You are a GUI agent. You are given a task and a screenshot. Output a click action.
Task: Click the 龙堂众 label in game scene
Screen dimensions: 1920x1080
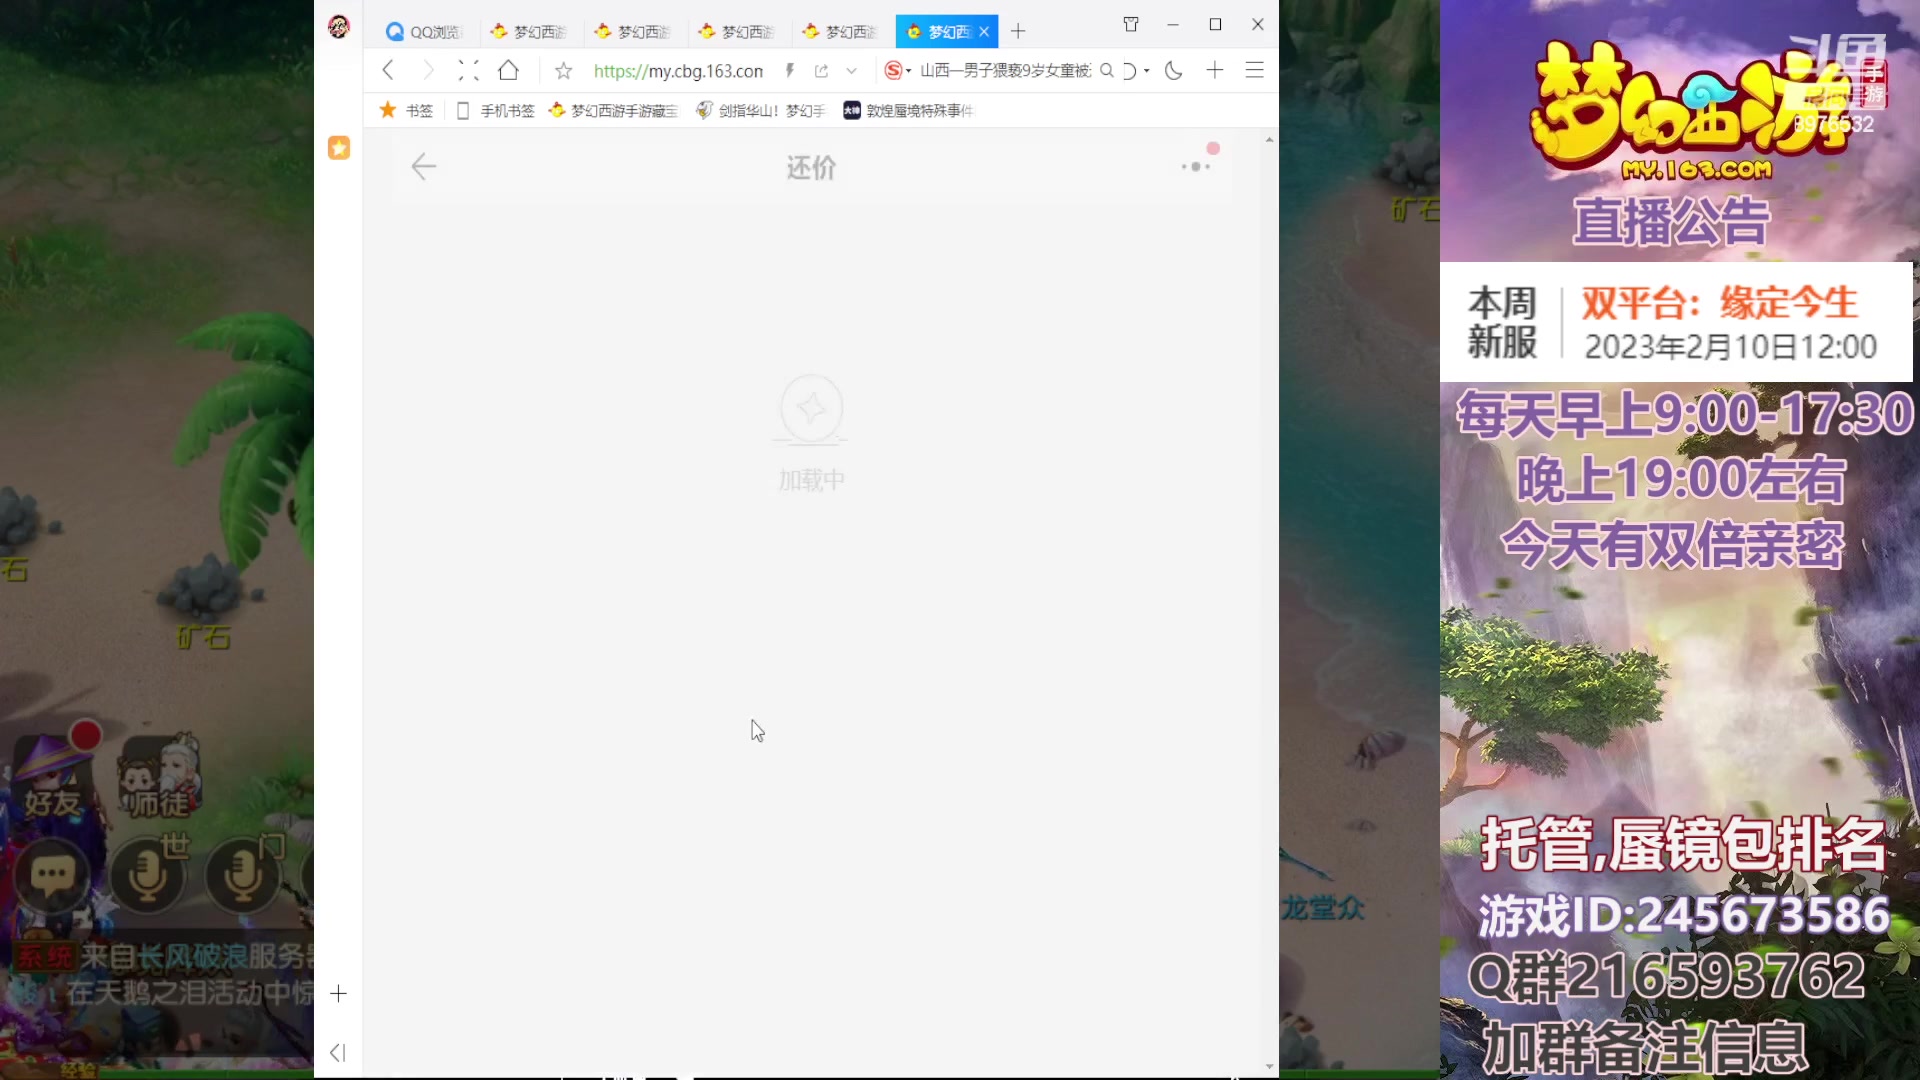pos(1323,908)
